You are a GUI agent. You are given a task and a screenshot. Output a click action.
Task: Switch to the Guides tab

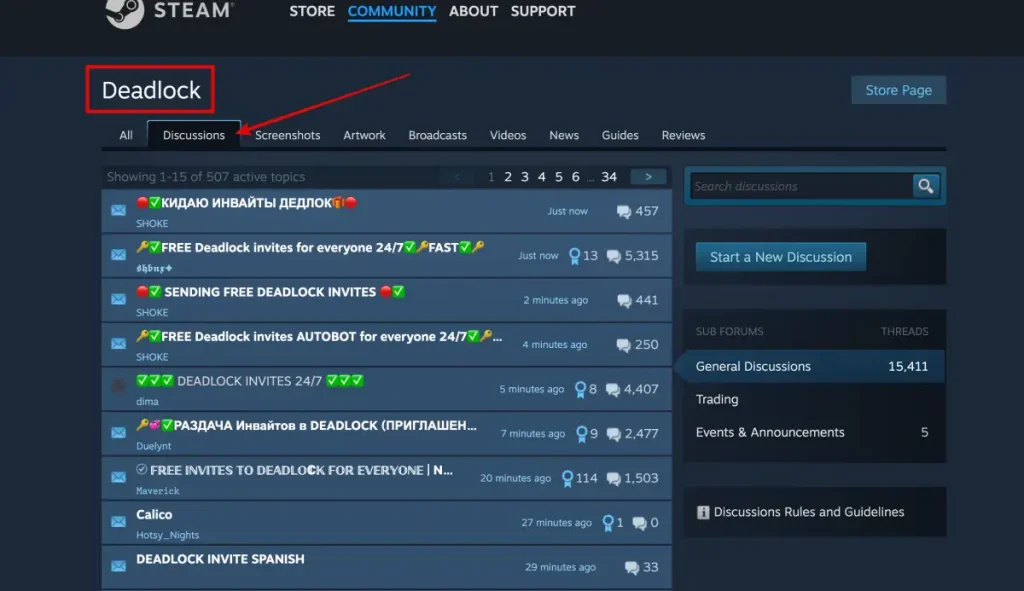tap(620, 135)
